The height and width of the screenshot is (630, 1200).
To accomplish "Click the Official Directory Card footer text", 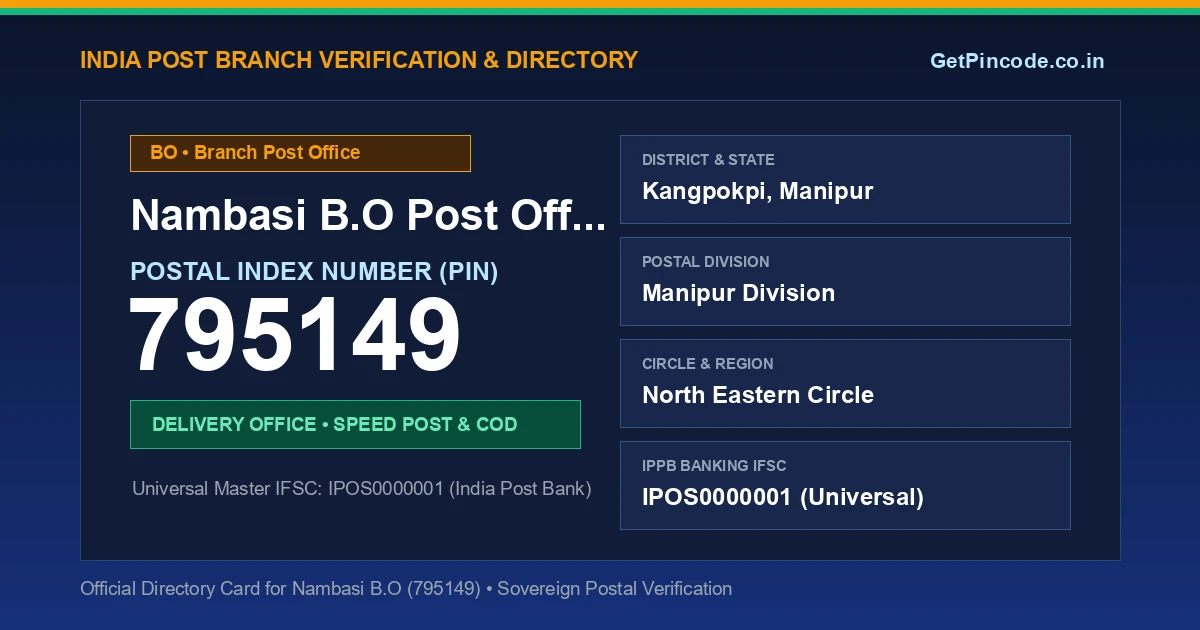I will coord(406,588).
